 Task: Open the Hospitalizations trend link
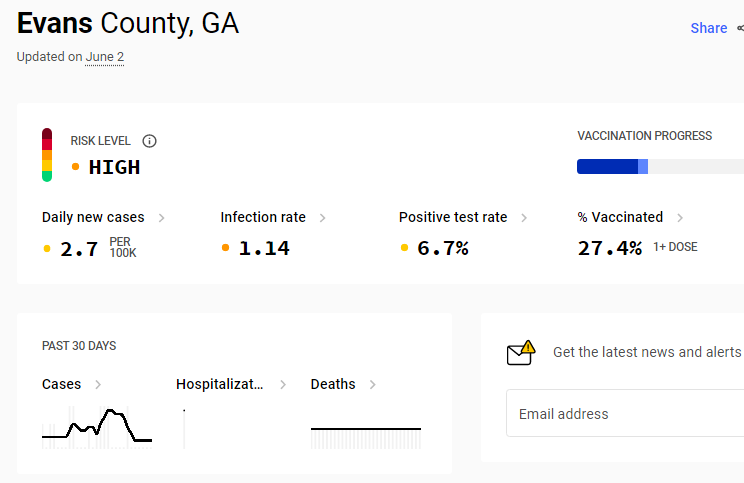pos(231,384)
